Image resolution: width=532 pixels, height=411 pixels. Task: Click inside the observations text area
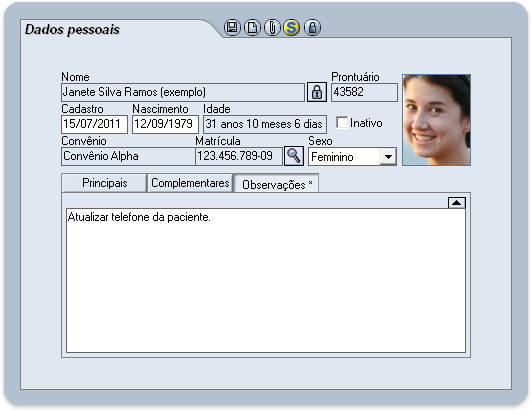tap(266, 280)
